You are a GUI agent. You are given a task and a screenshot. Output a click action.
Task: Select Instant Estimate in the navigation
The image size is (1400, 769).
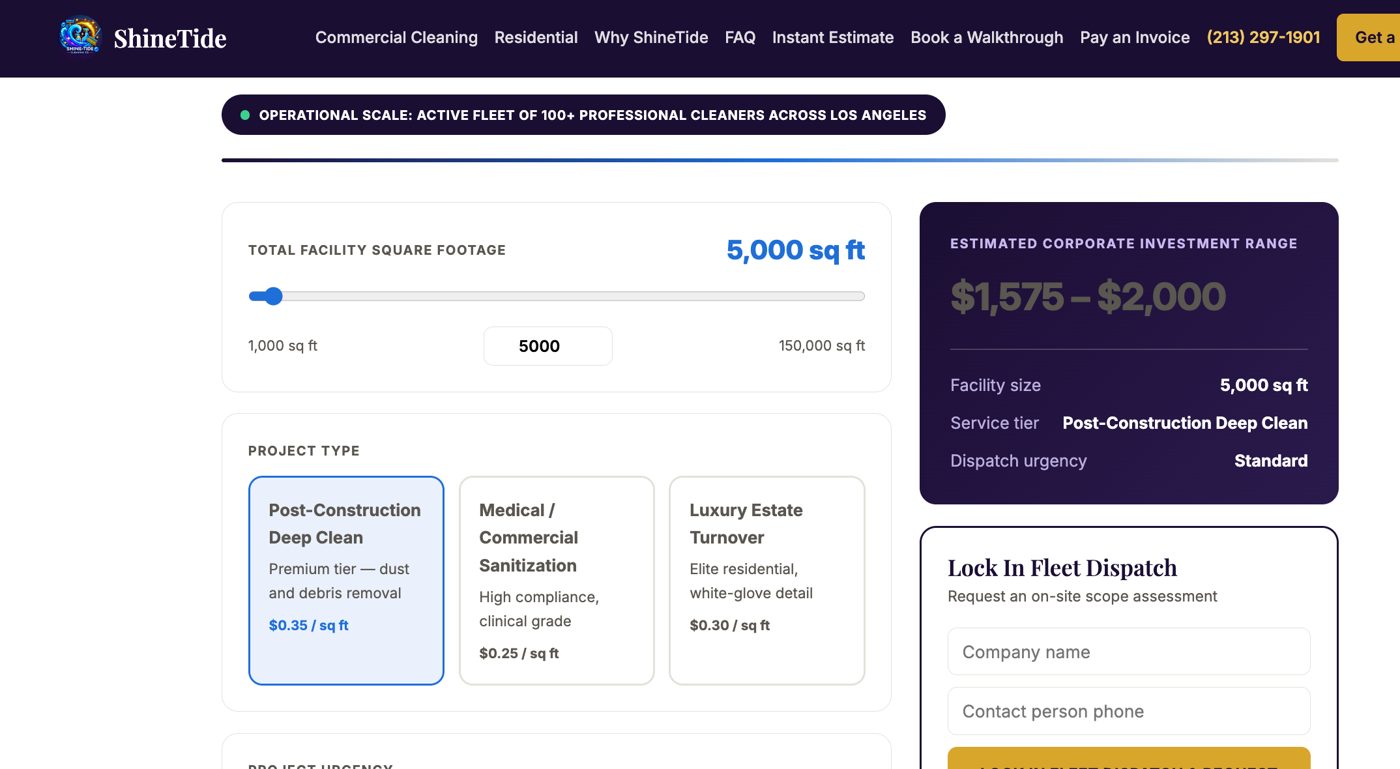[833, 37]
